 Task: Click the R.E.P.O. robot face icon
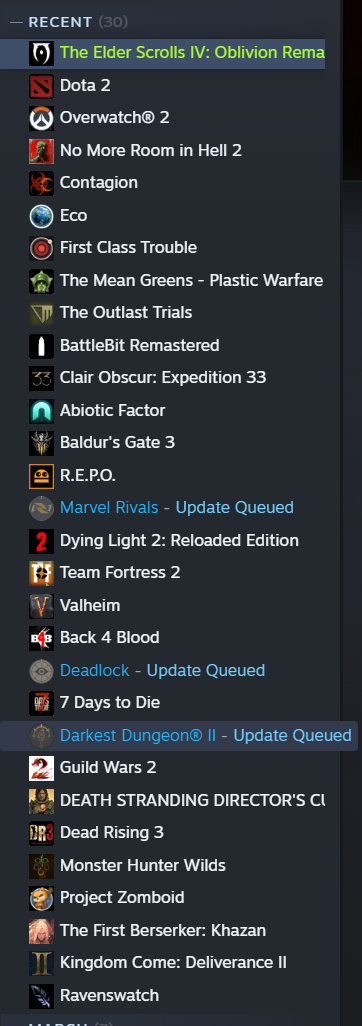(x=41, y=476)
